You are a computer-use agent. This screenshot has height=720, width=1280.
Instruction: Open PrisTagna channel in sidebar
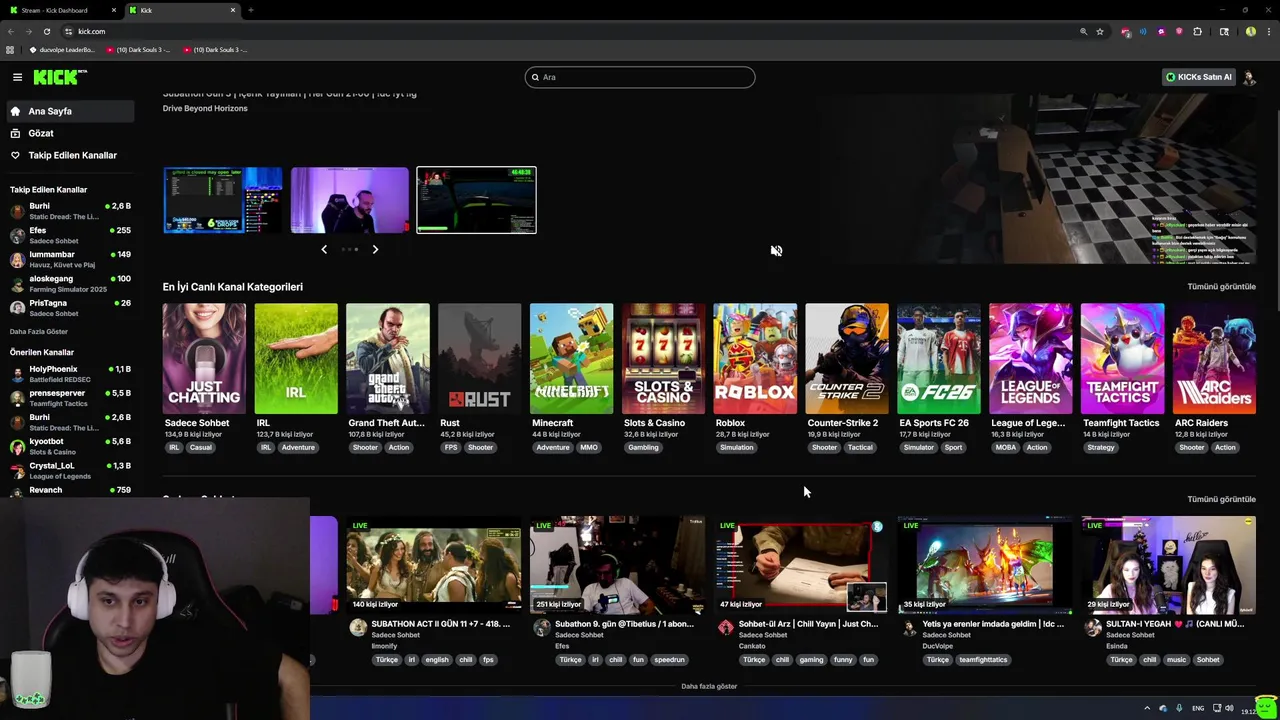tap(70, 307)
